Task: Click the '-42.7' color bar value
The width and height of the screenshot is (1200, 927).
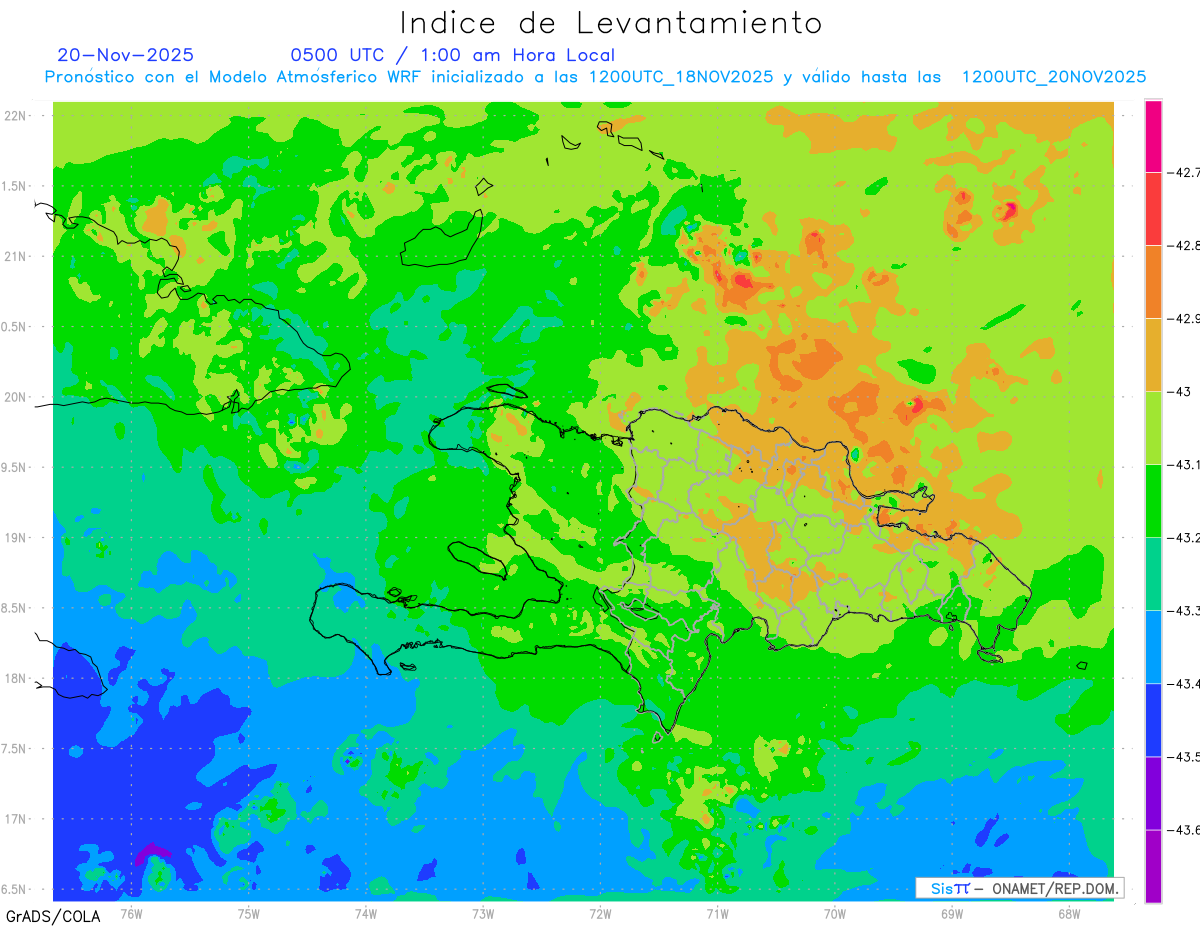Action: (1186, 172)
